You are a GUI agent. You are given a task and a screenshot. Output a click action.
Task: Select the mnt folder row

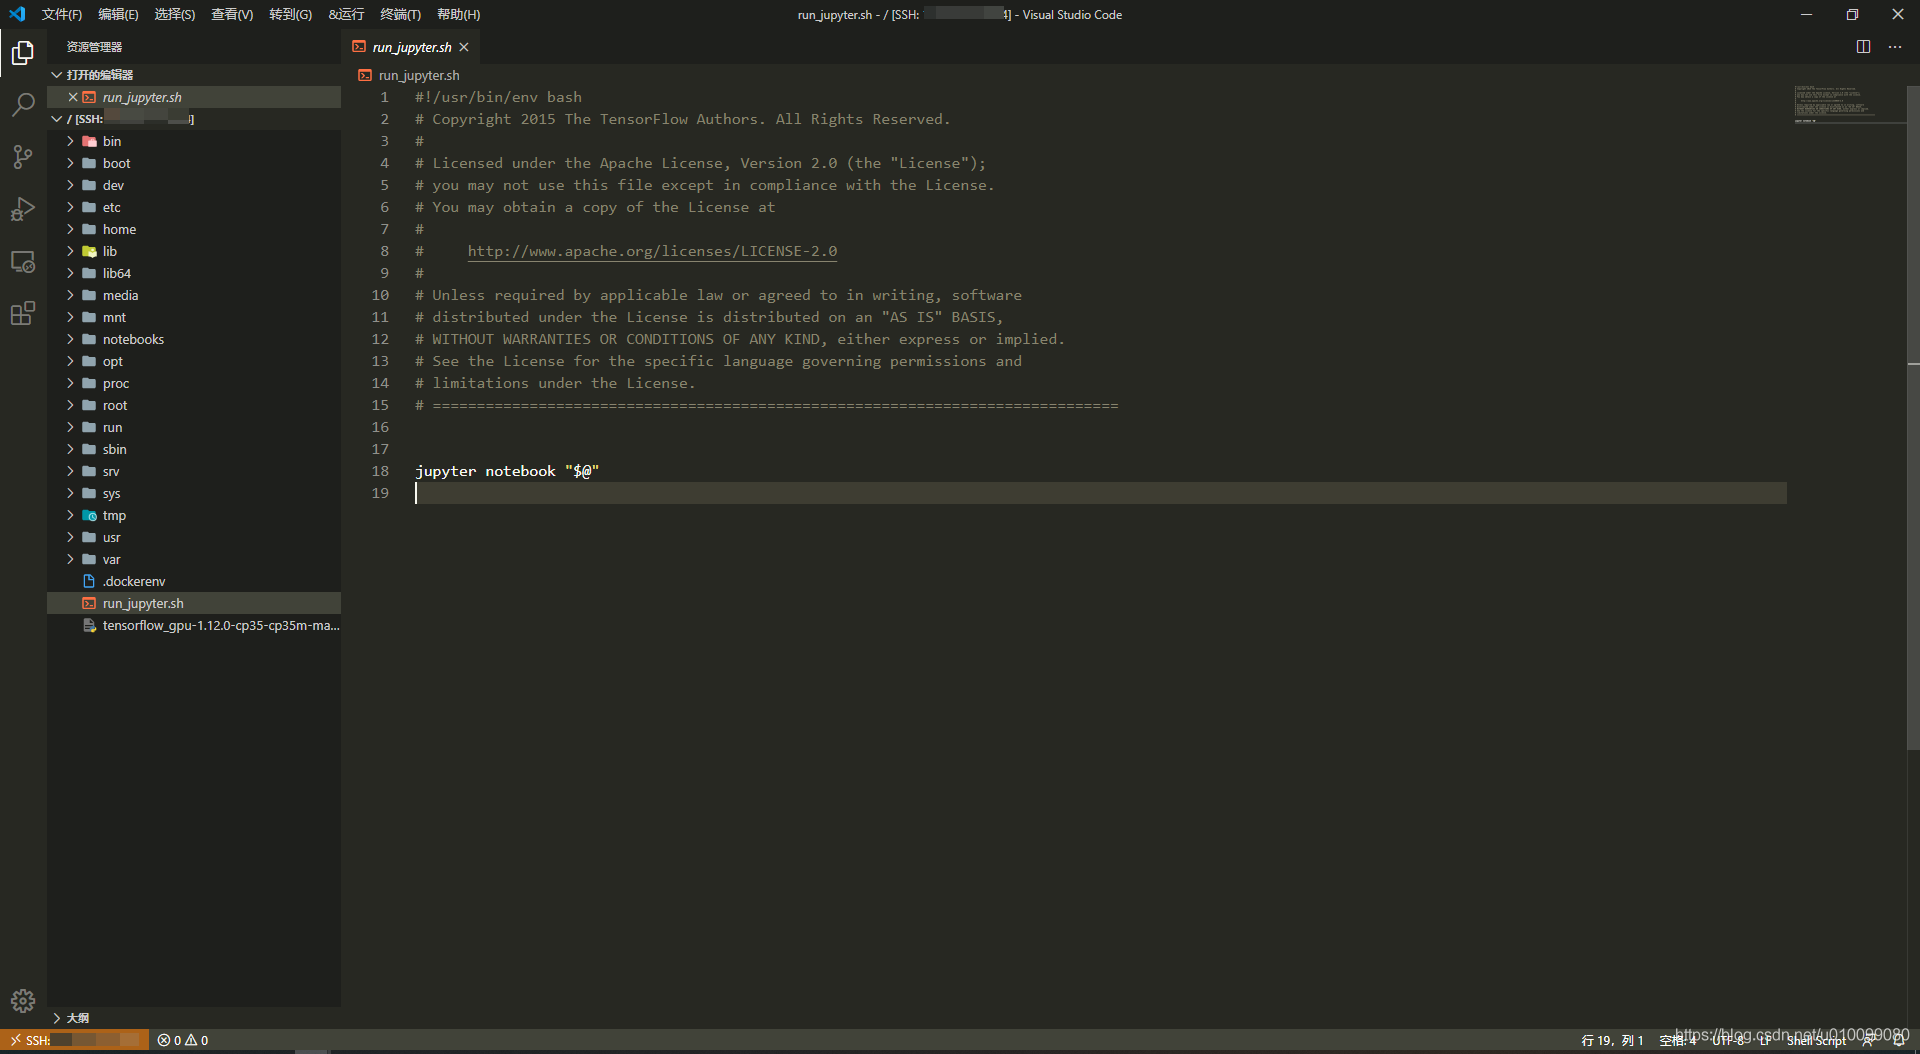tap(194, 317)
